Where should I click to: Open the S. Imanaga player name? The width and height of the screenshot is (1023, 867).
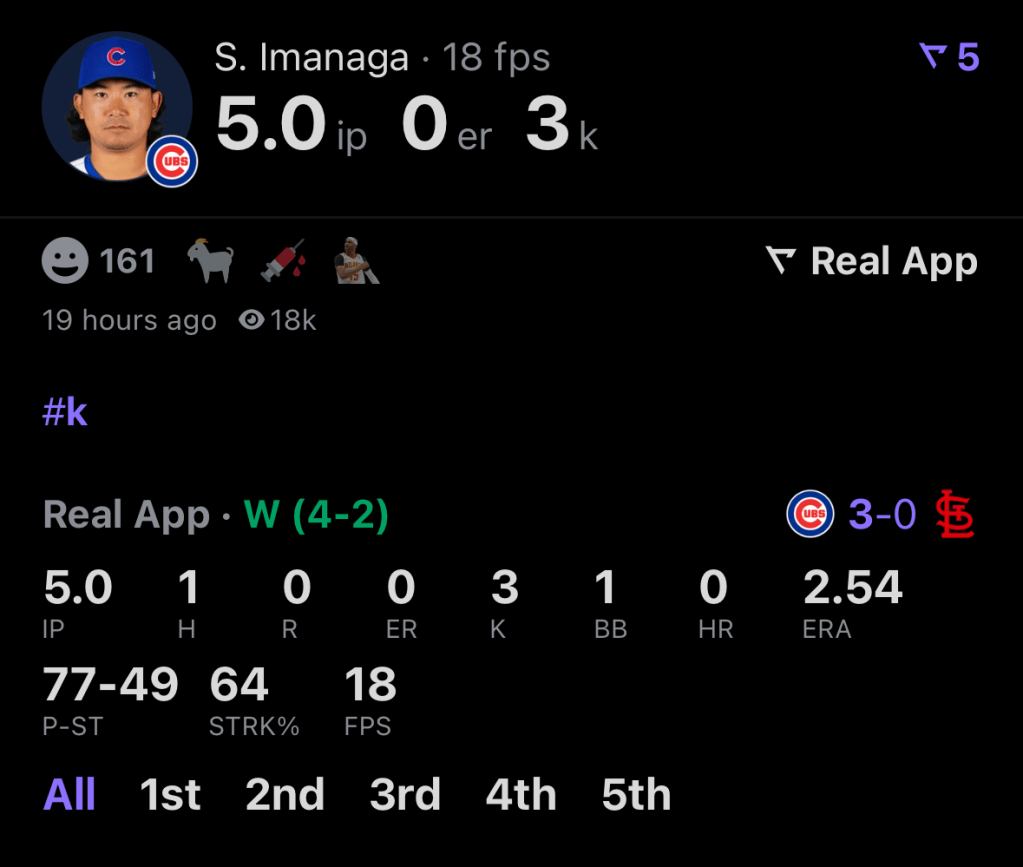pos(311,58)
